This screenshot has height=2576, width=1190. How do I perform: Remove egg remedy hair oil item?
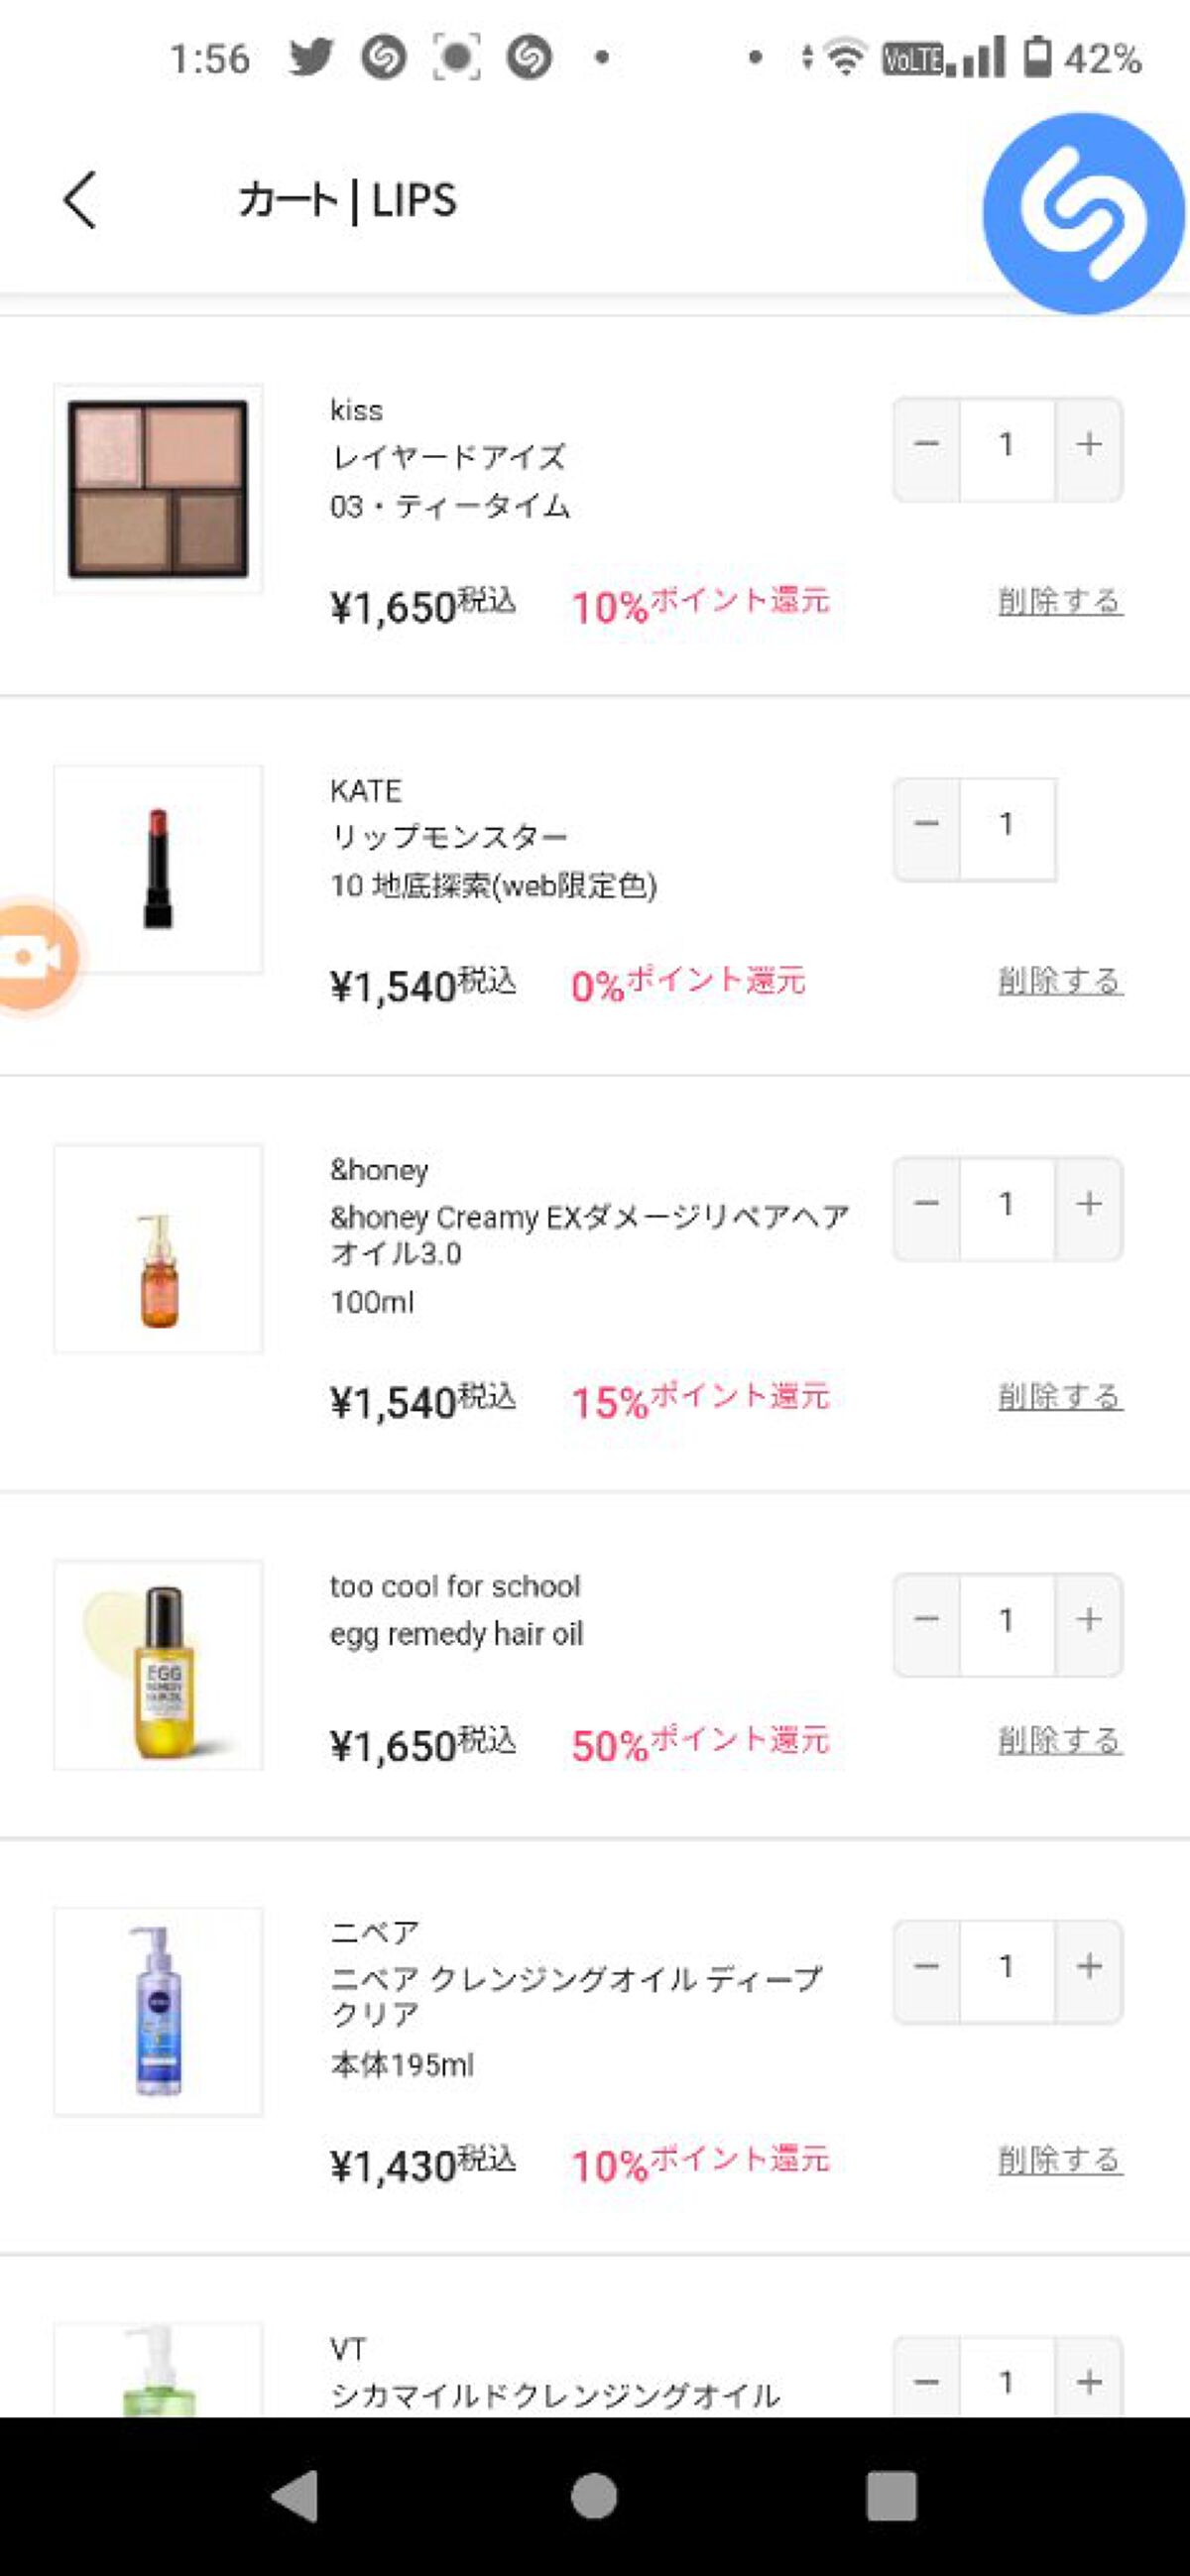click(1060, 1742)
